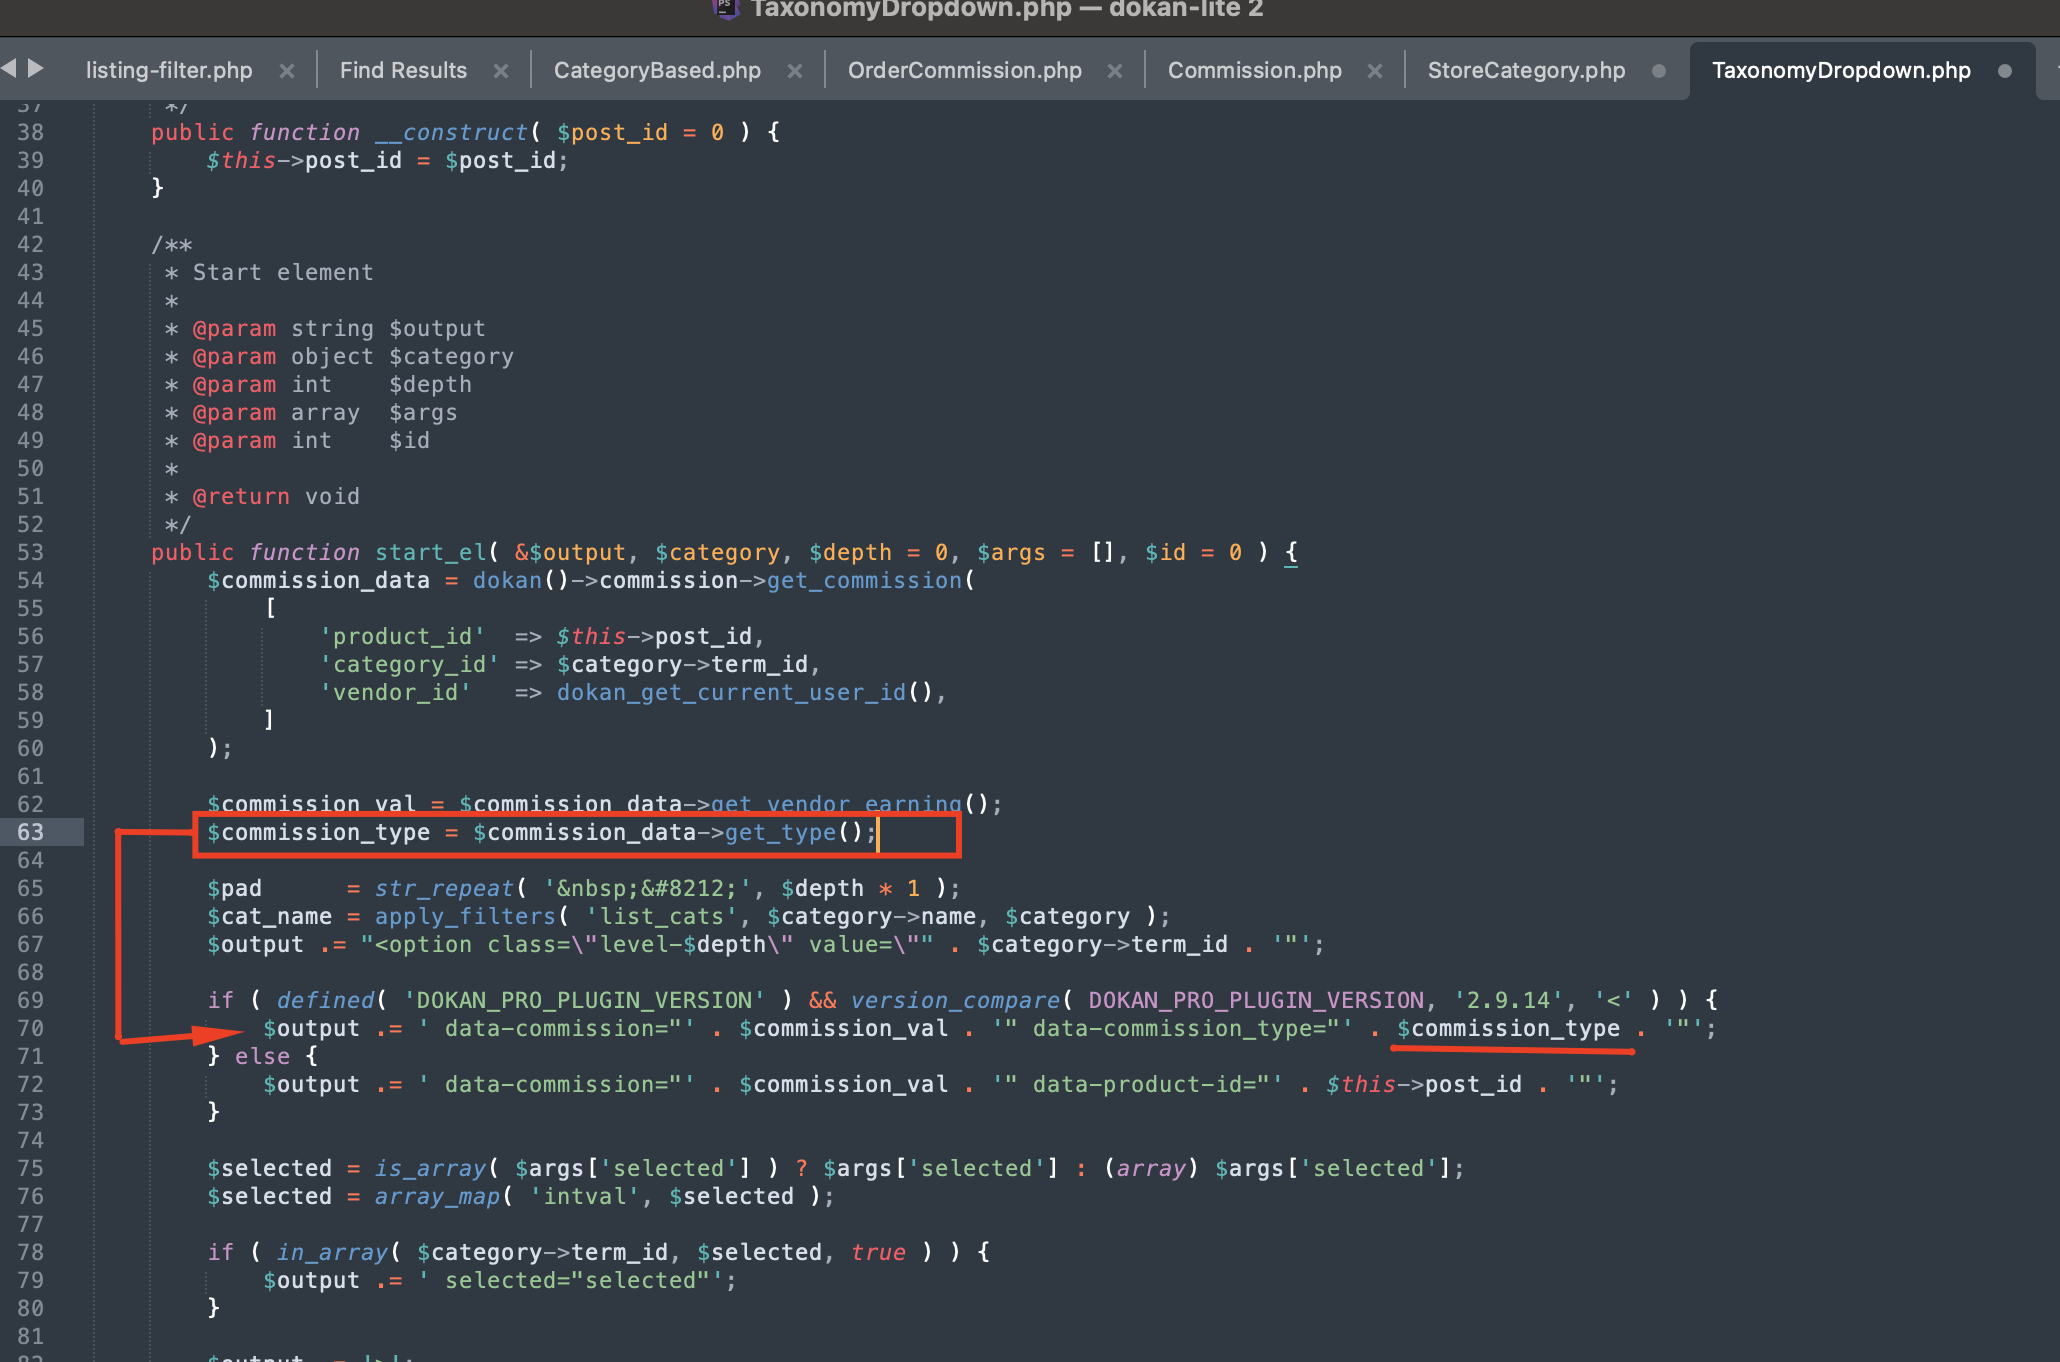Go to next tab with right arrow

point(36,68)
